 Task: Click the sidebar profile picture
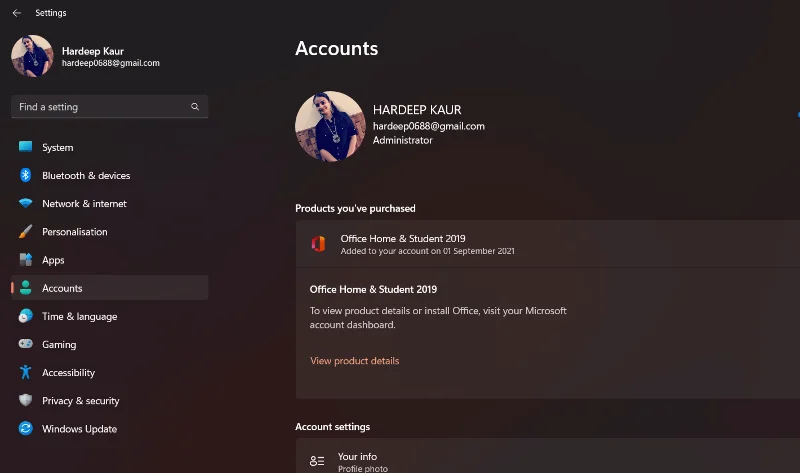(32, 56)
